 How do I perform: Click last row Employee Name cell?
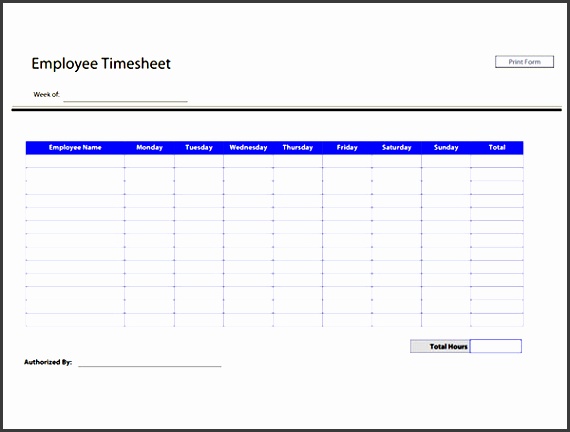coord(75,320)
